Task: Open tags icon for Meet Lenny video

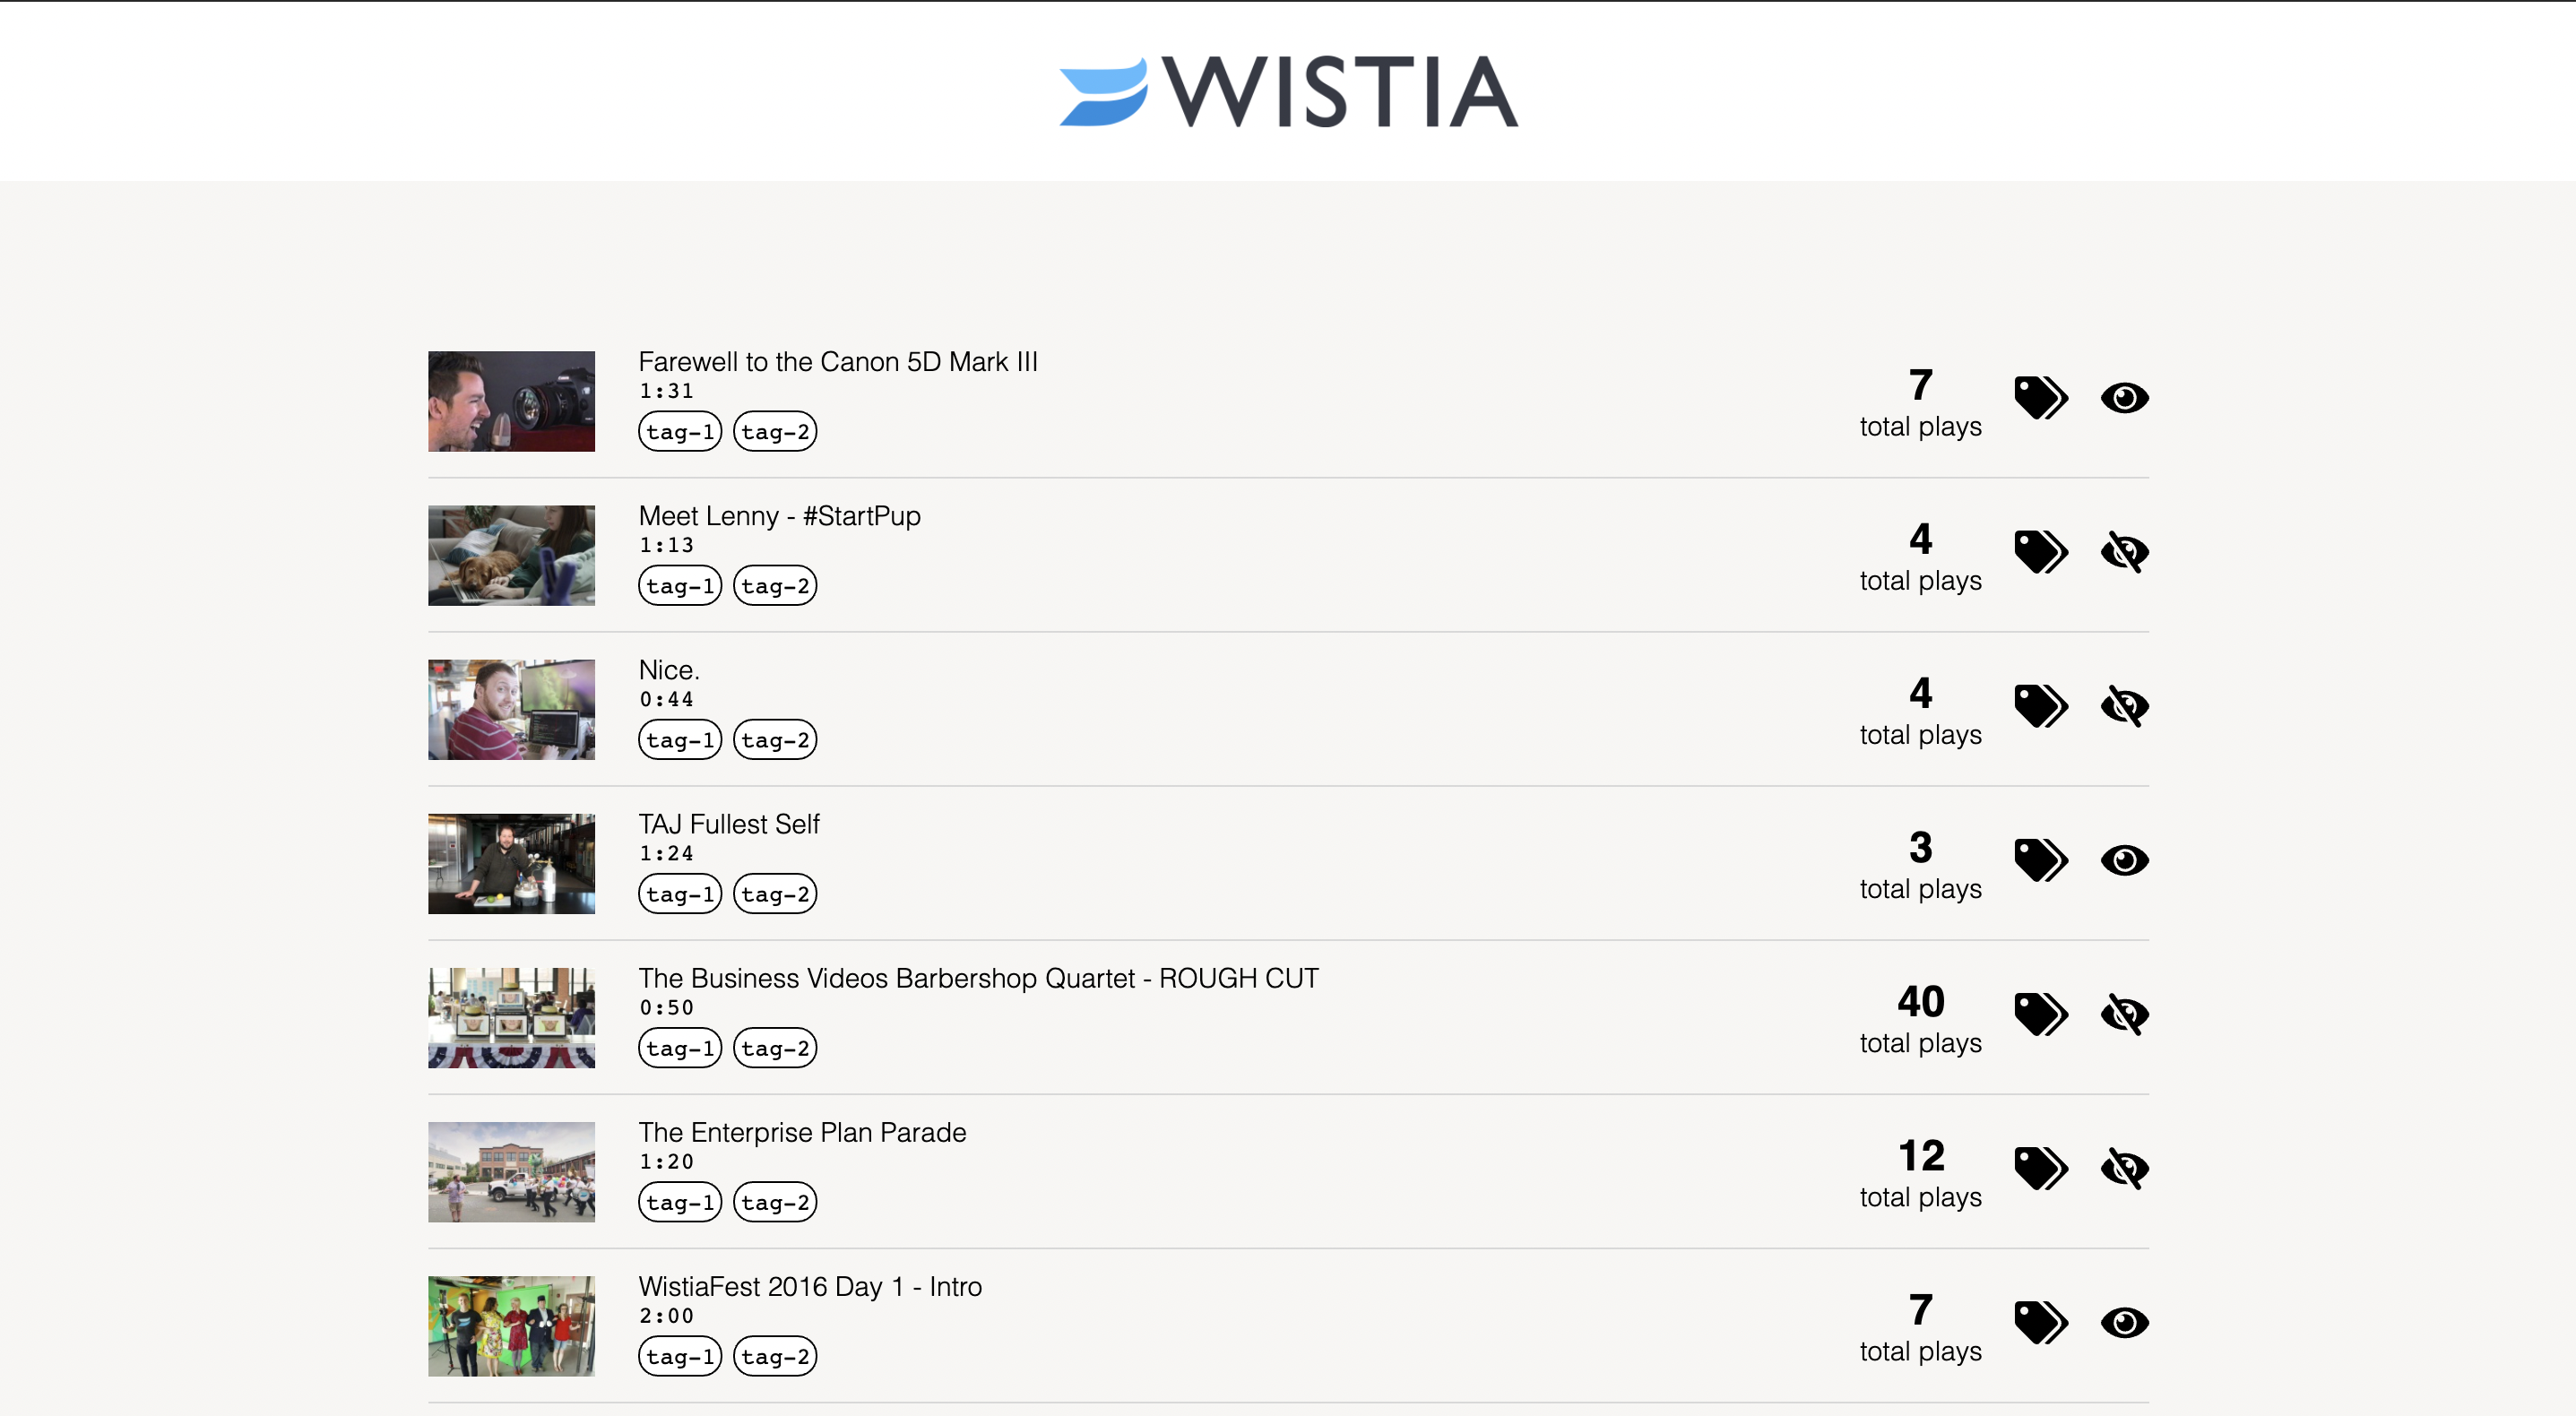Action: coord(2040,552)
